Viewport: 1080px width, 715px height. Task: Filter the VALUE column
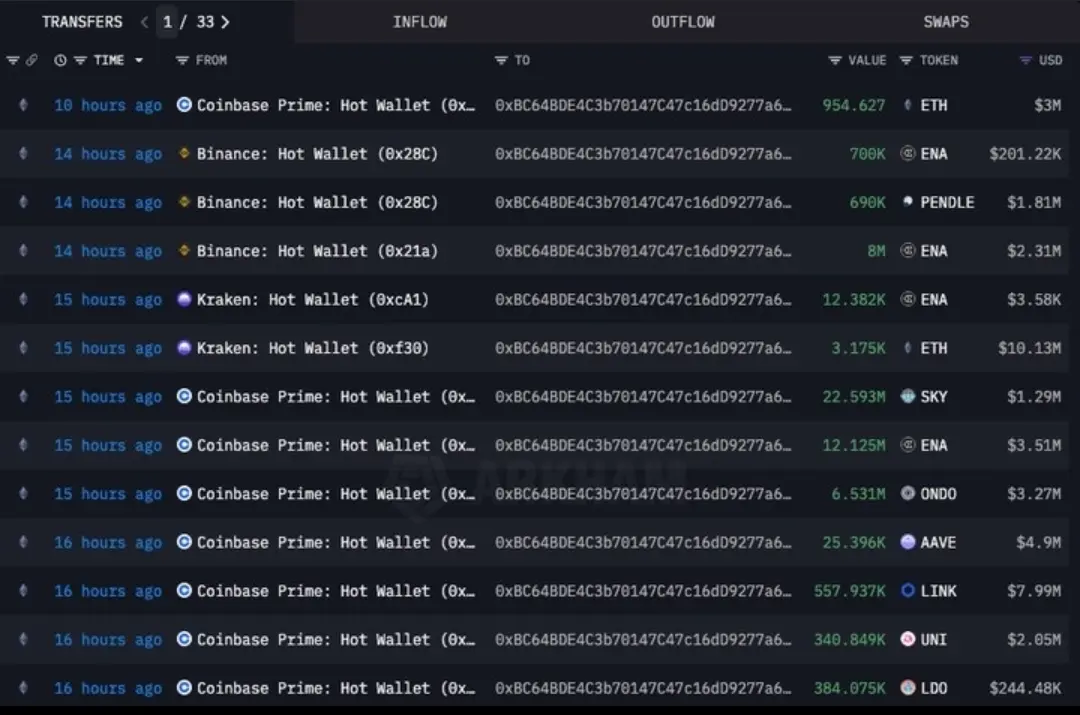[x=835, y=61]
